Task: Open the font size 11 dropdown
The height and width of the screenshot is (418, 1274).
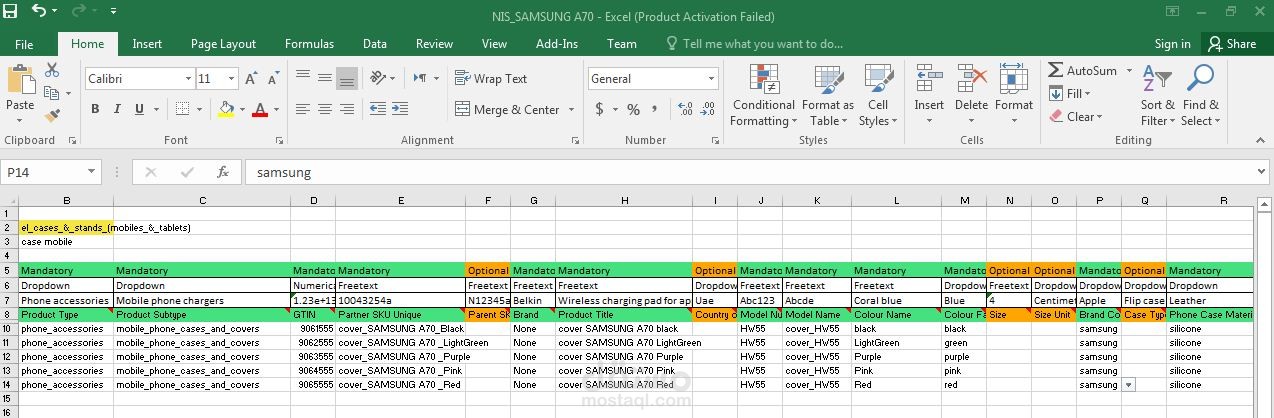Action: [232, 79]
